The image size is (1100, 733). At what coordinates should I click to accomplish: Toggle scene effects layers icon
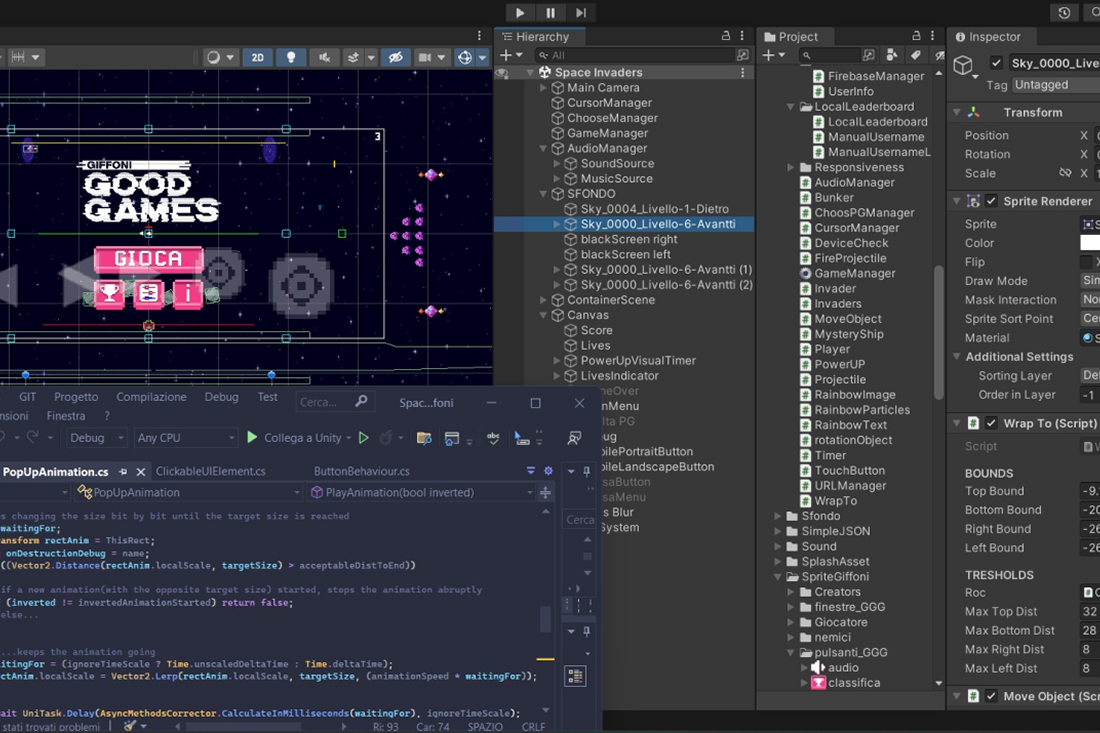(x=354, y=58)
